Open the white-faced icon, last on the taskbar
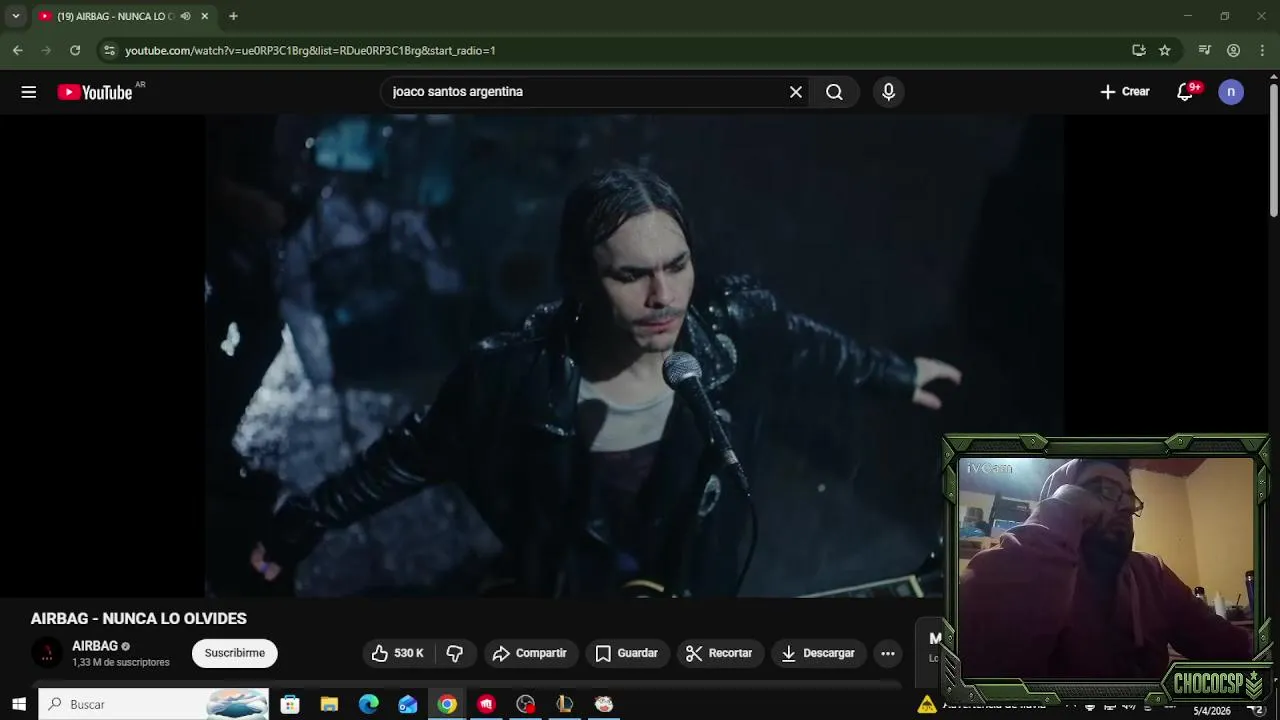The height and width of the screenshot is (720, 1280). [604, 704]
